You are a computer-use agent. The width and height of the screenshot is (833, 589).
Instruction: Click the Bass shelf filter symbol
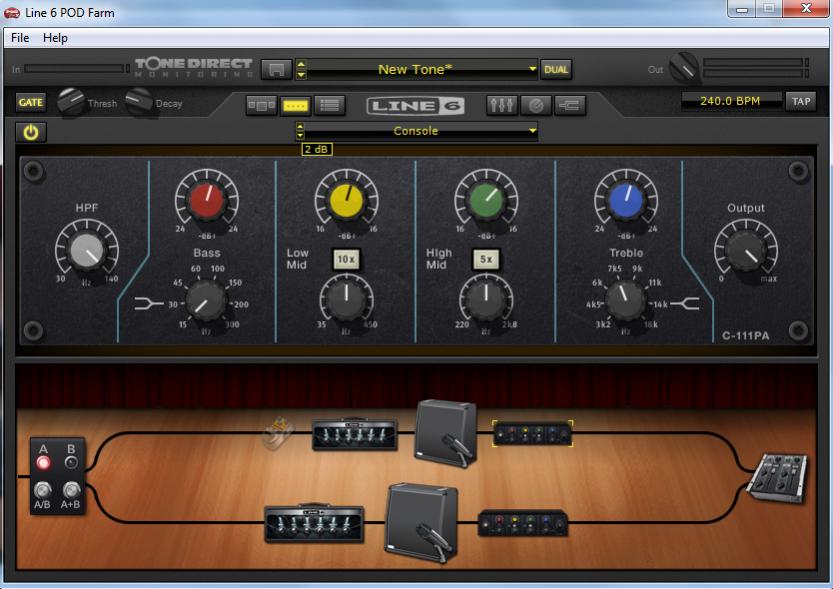coord(148,303)
